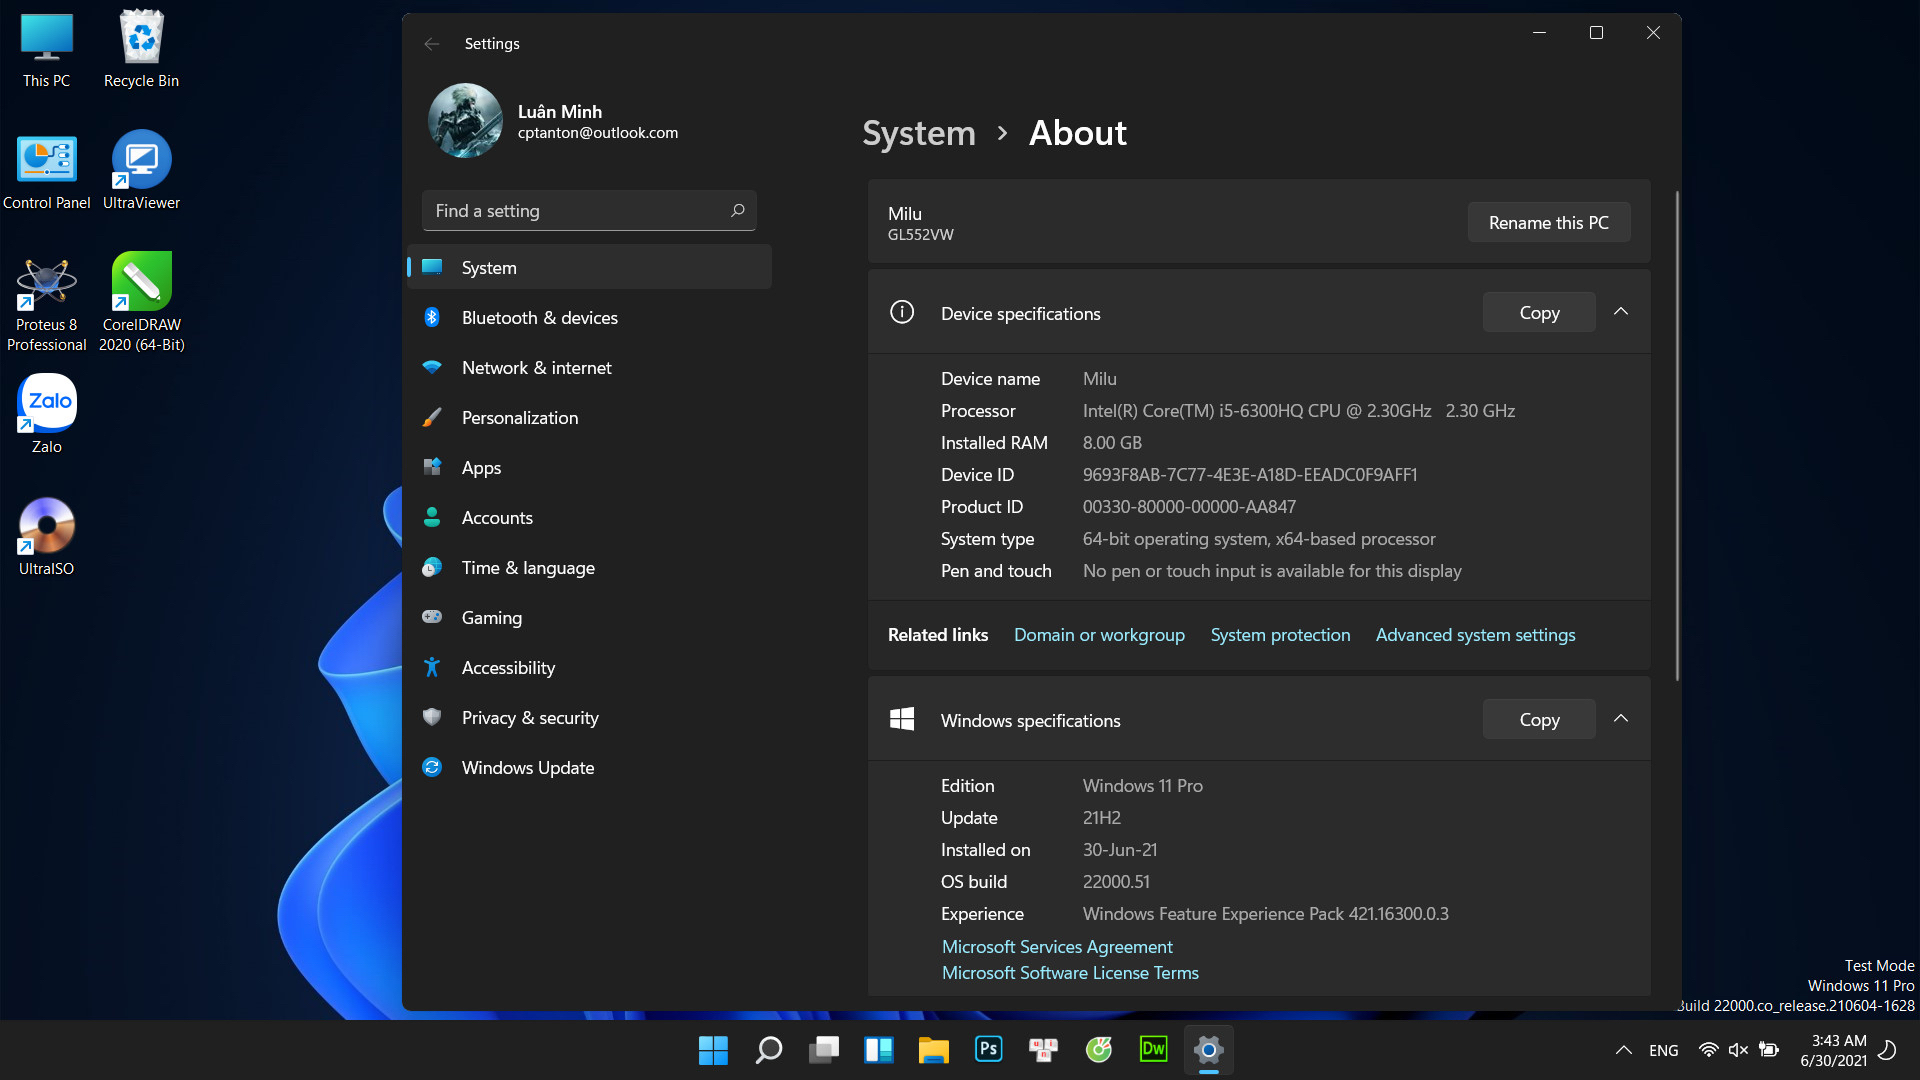Click Rename this PC button
The image size is (1920, 1080).
[1548, 222]
